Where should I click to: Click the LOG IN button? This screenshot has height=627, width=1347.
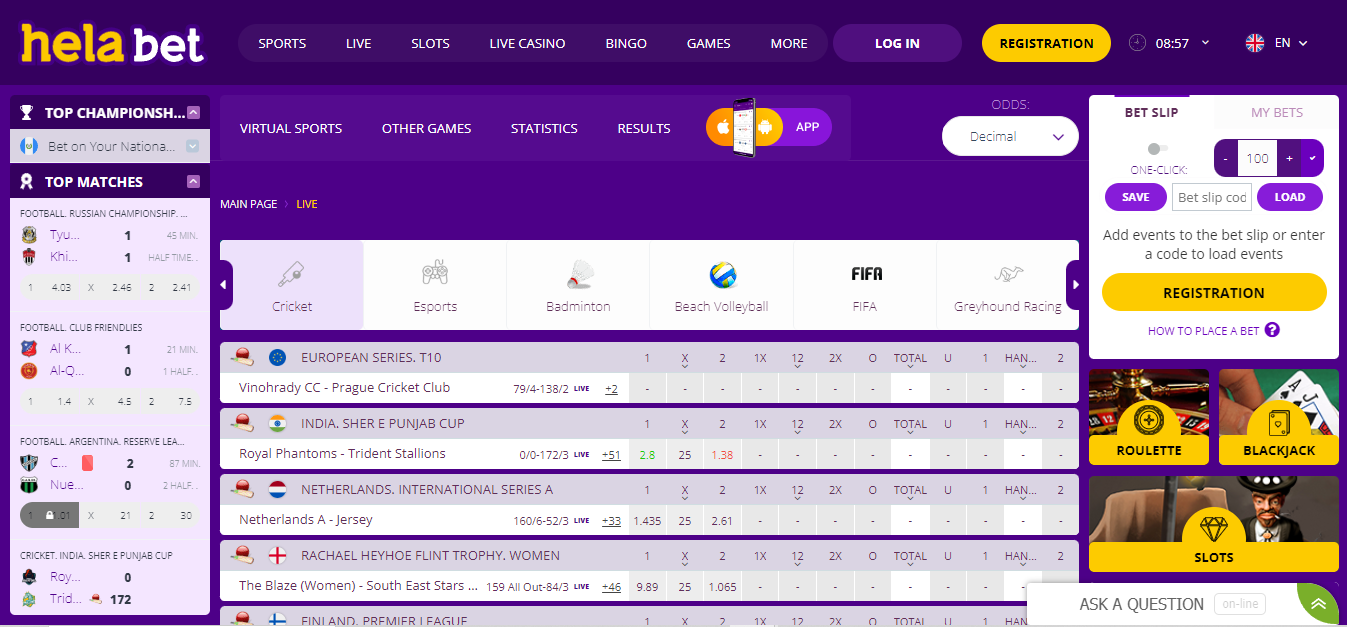897,43
